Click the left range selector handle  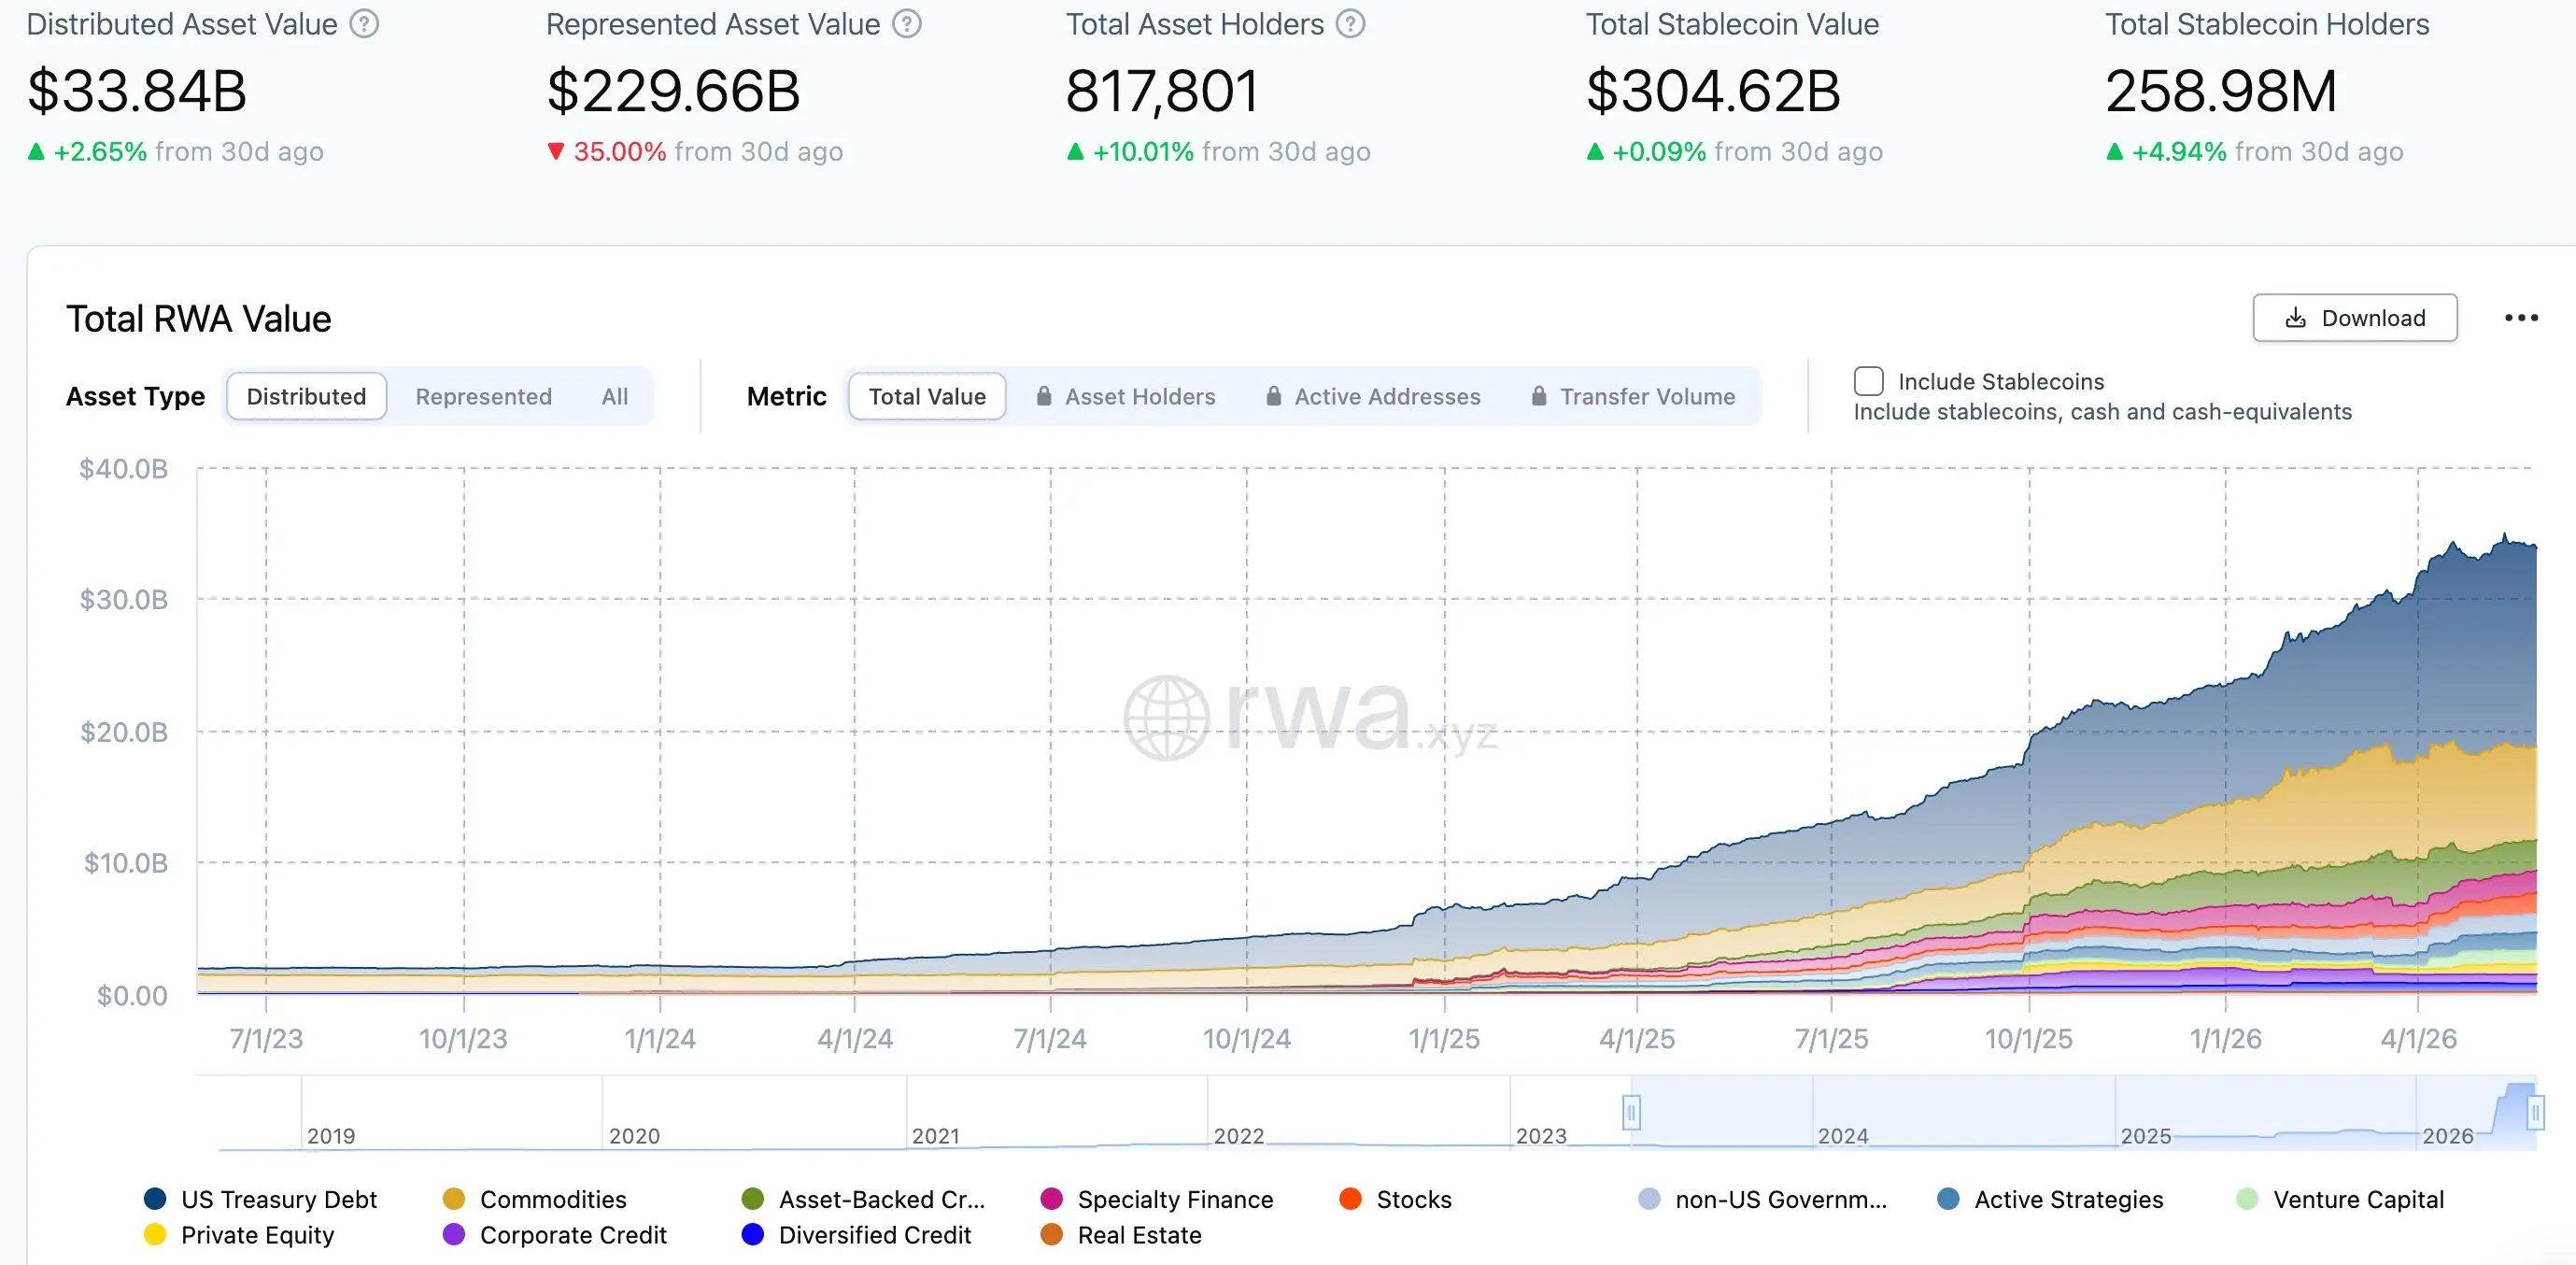pos(1631,1112)
